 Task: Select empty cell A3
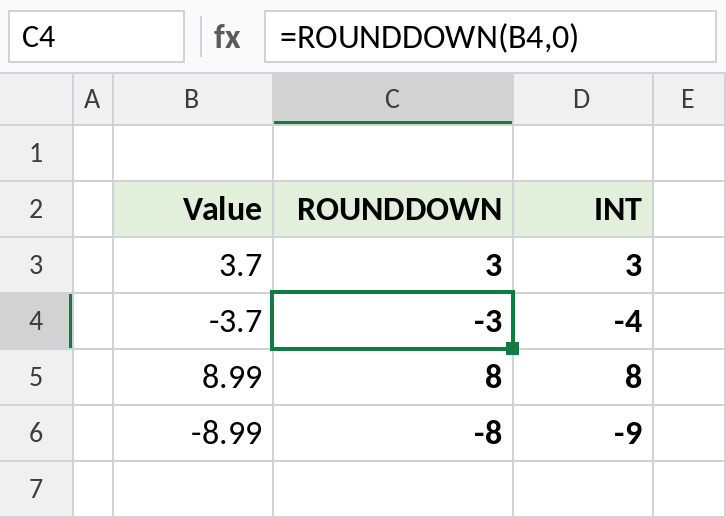click(93, 265)
